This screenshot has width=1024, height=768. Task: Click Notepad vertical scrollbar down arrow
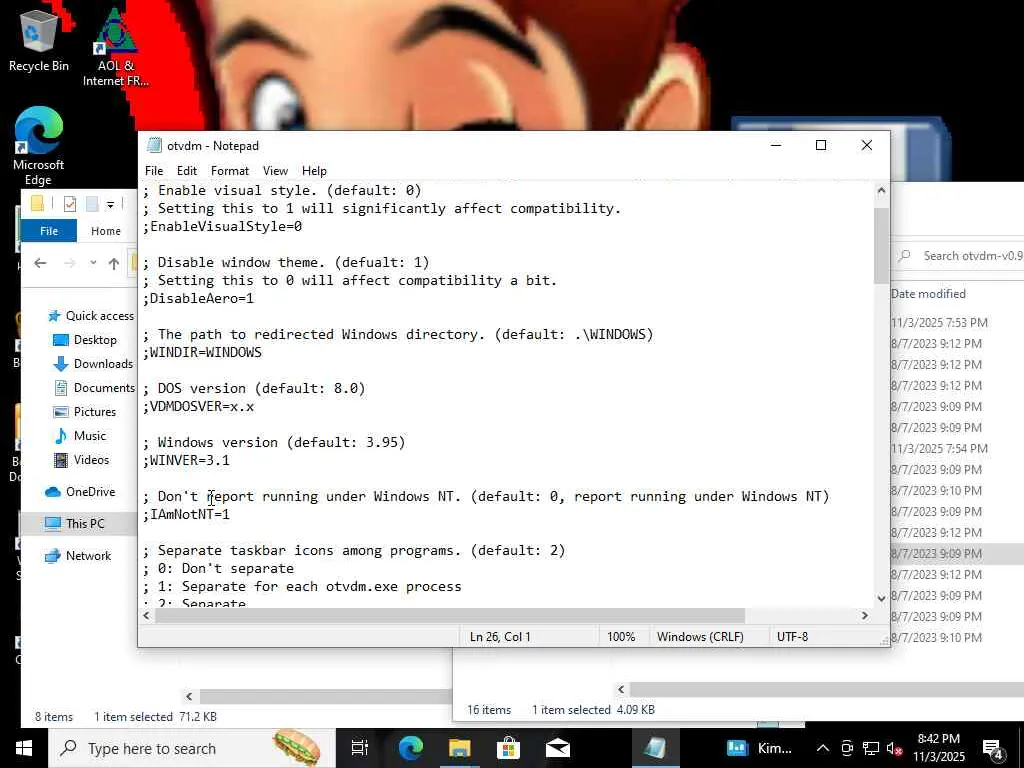pos(881,598)
